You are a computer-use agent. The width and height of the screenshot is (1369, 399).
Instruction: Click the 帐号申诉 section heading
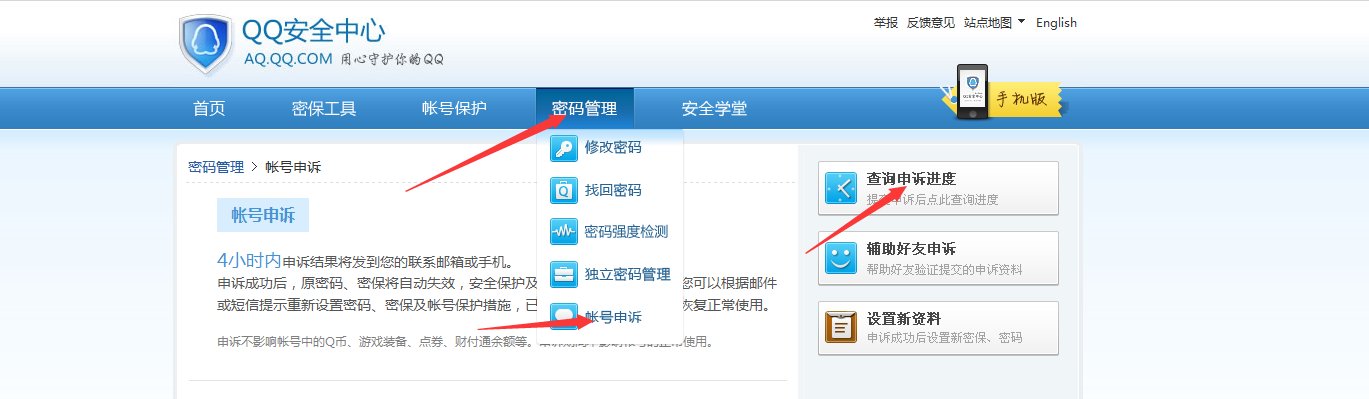pyautogui.click(x=263, y=215)
